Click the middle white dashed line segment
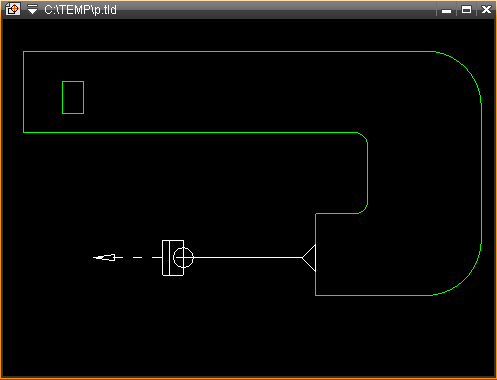497x380 pixels. pos(138,257)
